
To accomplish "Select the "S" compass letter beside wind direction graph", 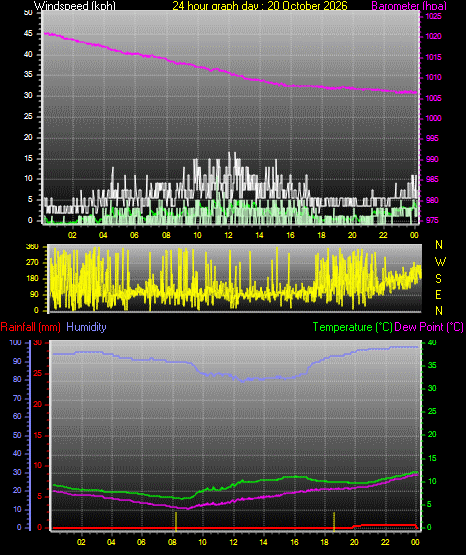I will click(x=438, y=279).
